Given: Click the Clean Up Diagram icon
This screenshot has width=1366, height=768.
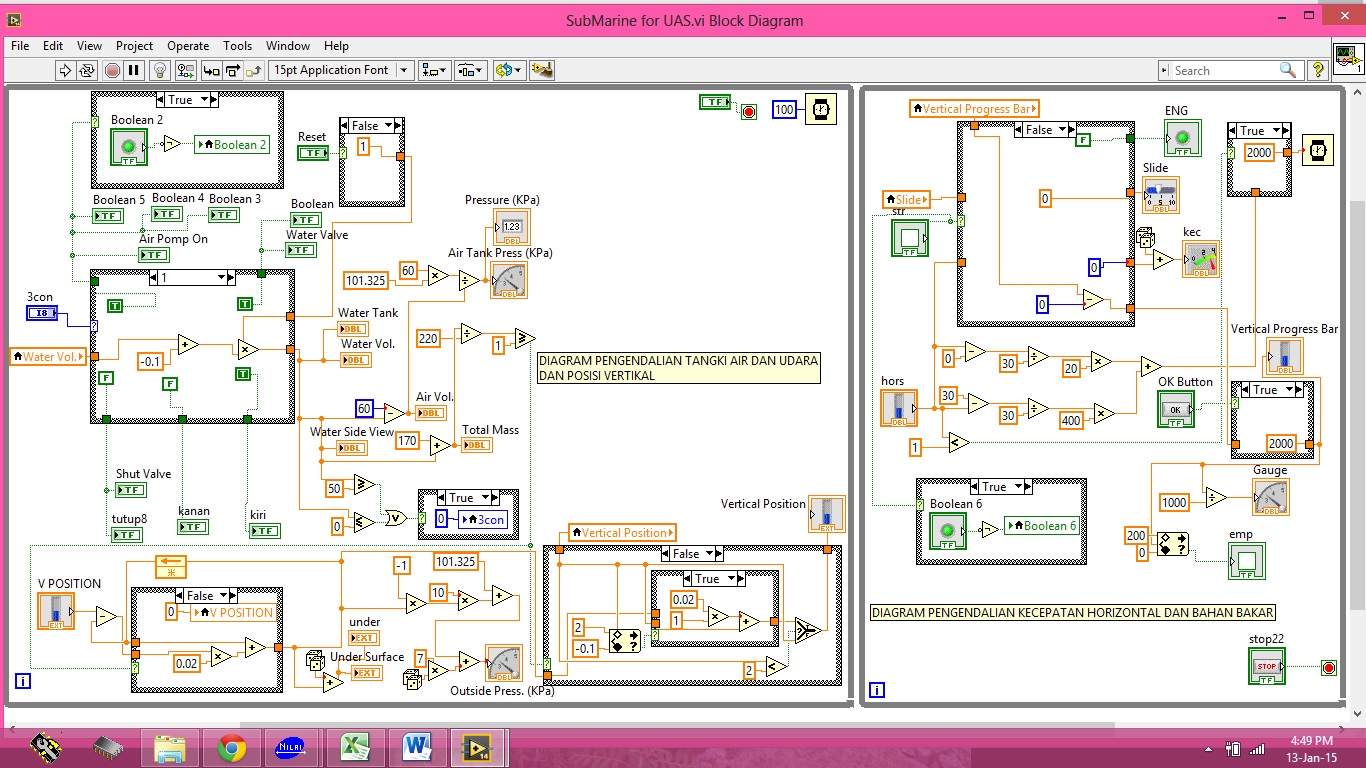Looking at the screenshot, I should (542, 70).
